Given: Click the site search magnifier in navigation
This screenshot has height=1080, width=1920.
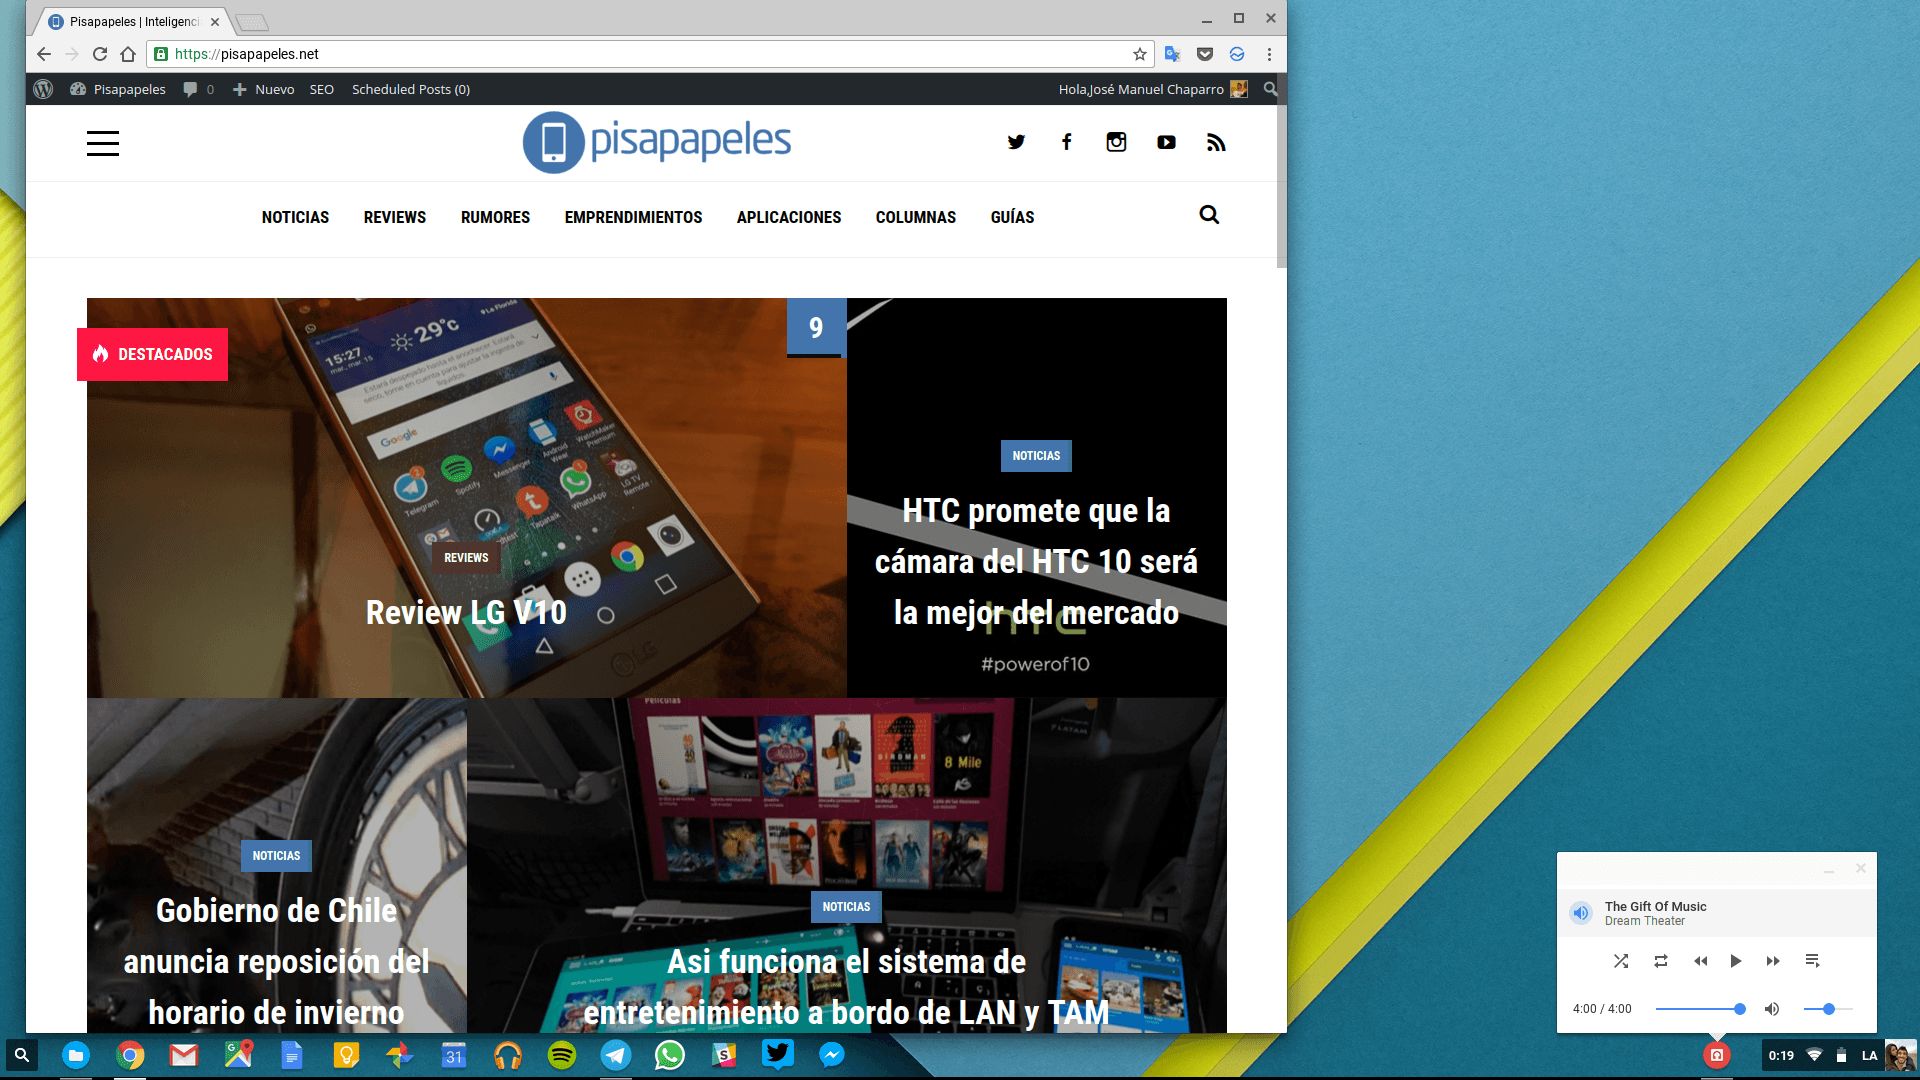Looking at the screenshot, I should point(1209,215).
